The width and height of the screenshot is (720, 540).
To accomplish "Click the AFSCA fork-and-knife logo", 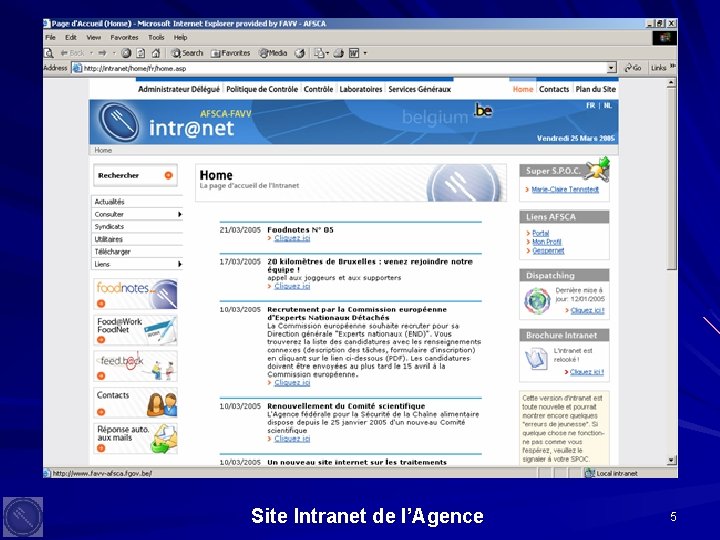I will pyautogui.click(x=119, y=122).
